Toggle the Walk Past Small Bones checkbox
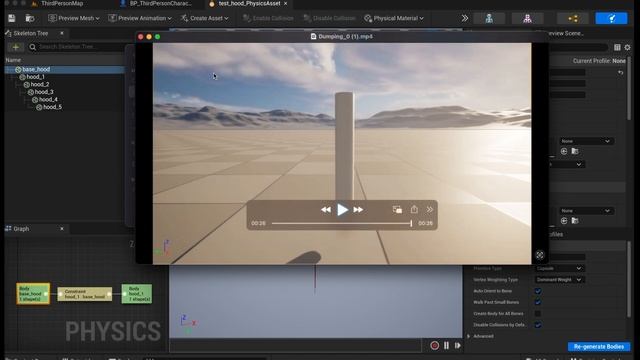This screenshot has height=360, width=640. pyautogui.click(x=538, y=302)
